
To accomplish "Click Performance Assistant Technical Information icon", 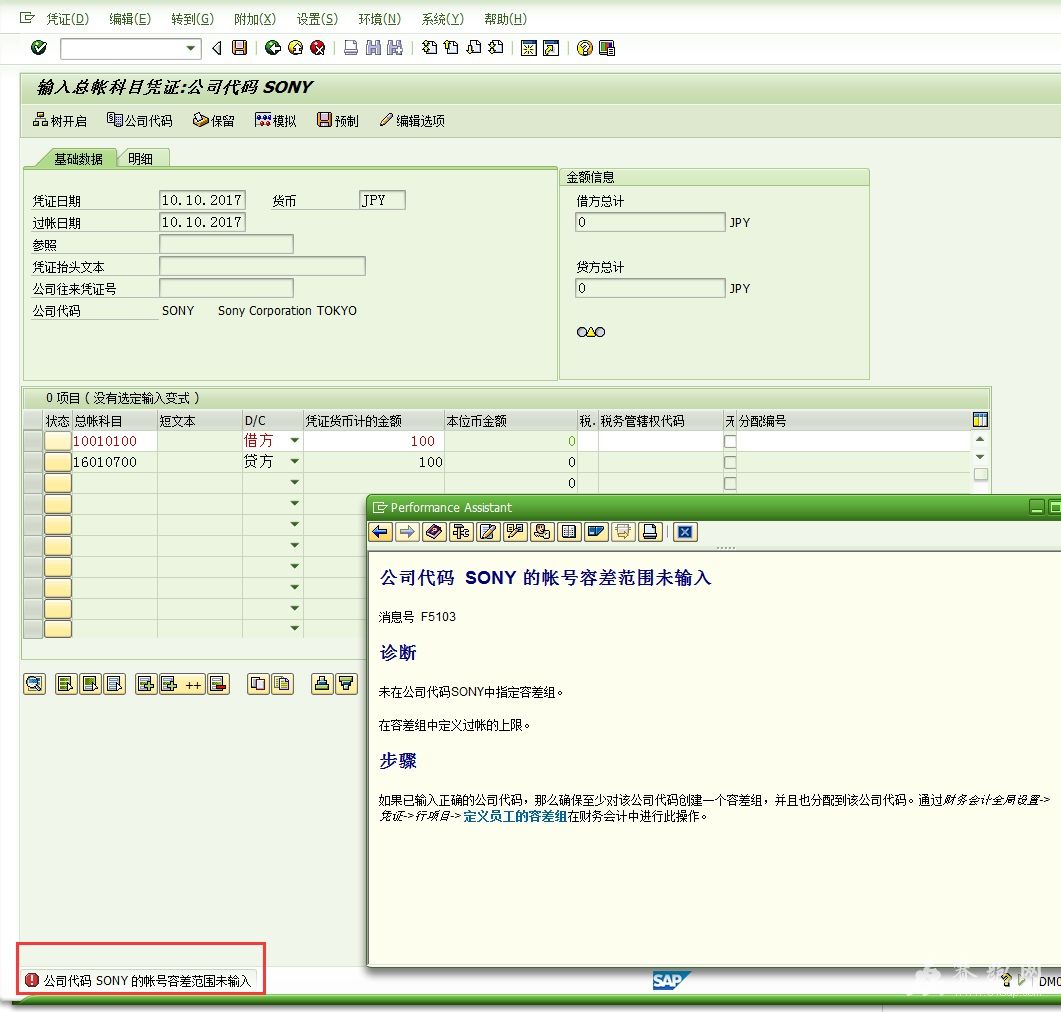I will click(x=461, y=532).
